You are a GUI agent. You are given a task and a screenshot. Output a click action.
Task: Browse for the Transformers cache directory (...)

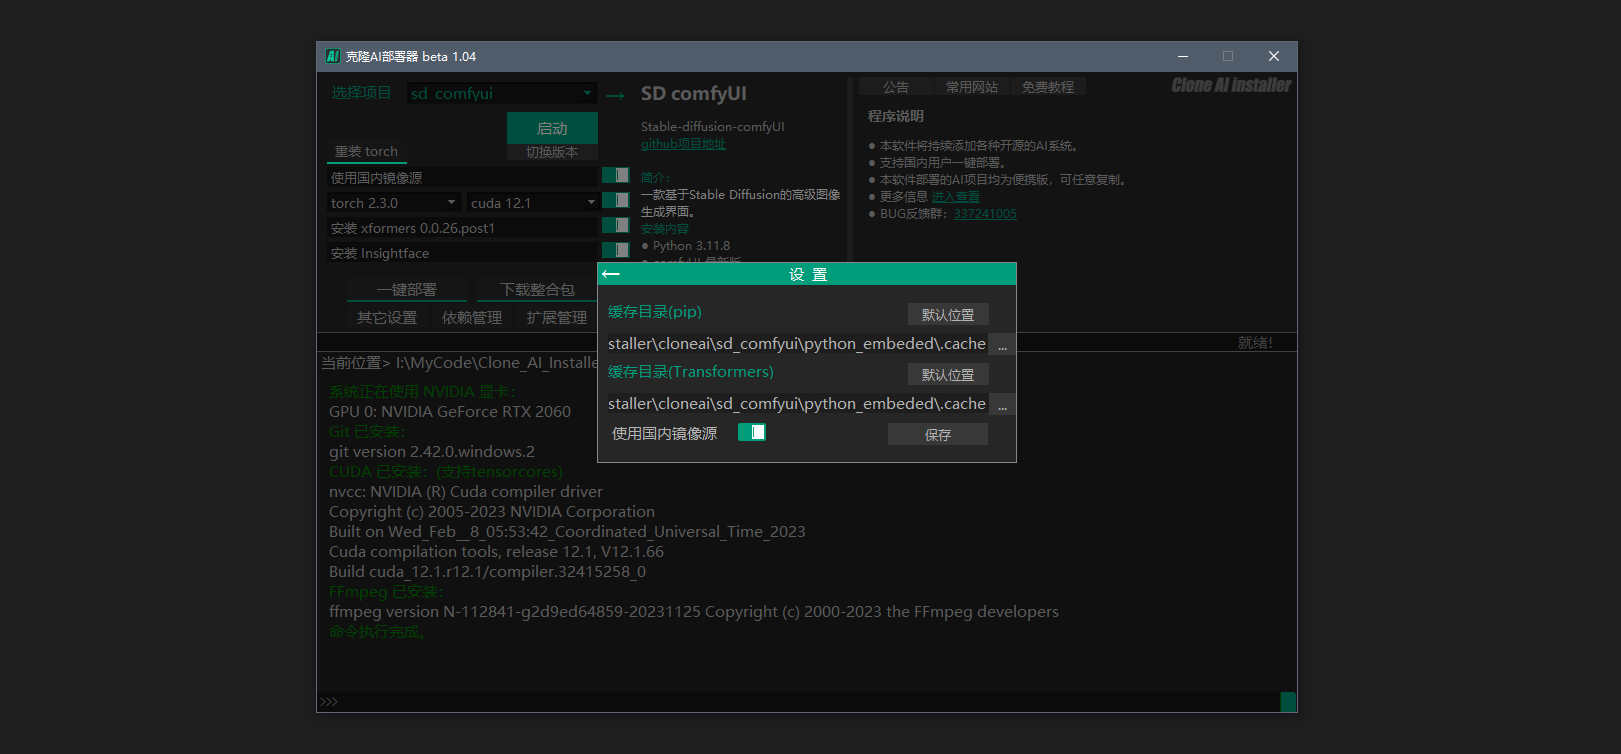[x=1002, y=404]
